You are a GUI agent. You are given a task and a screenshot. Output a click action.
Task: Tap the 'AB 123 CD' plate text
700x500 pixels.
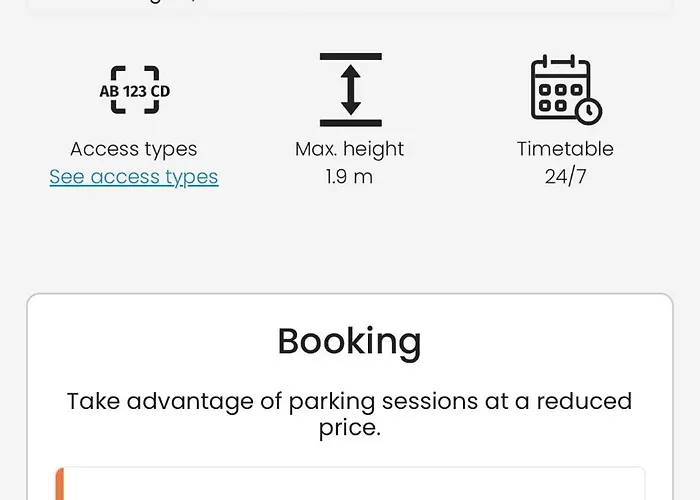pyautogui.click(x=134, y=91)
